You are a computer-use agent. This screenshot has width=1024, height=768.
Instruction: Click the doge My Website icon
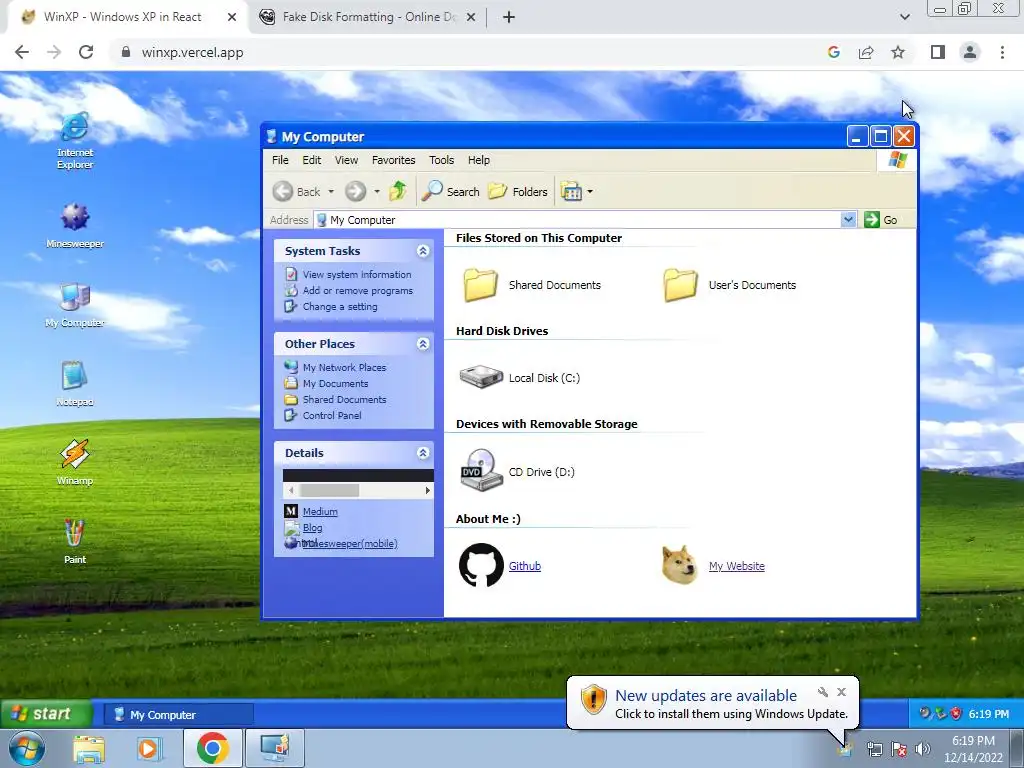click(680, 565)
